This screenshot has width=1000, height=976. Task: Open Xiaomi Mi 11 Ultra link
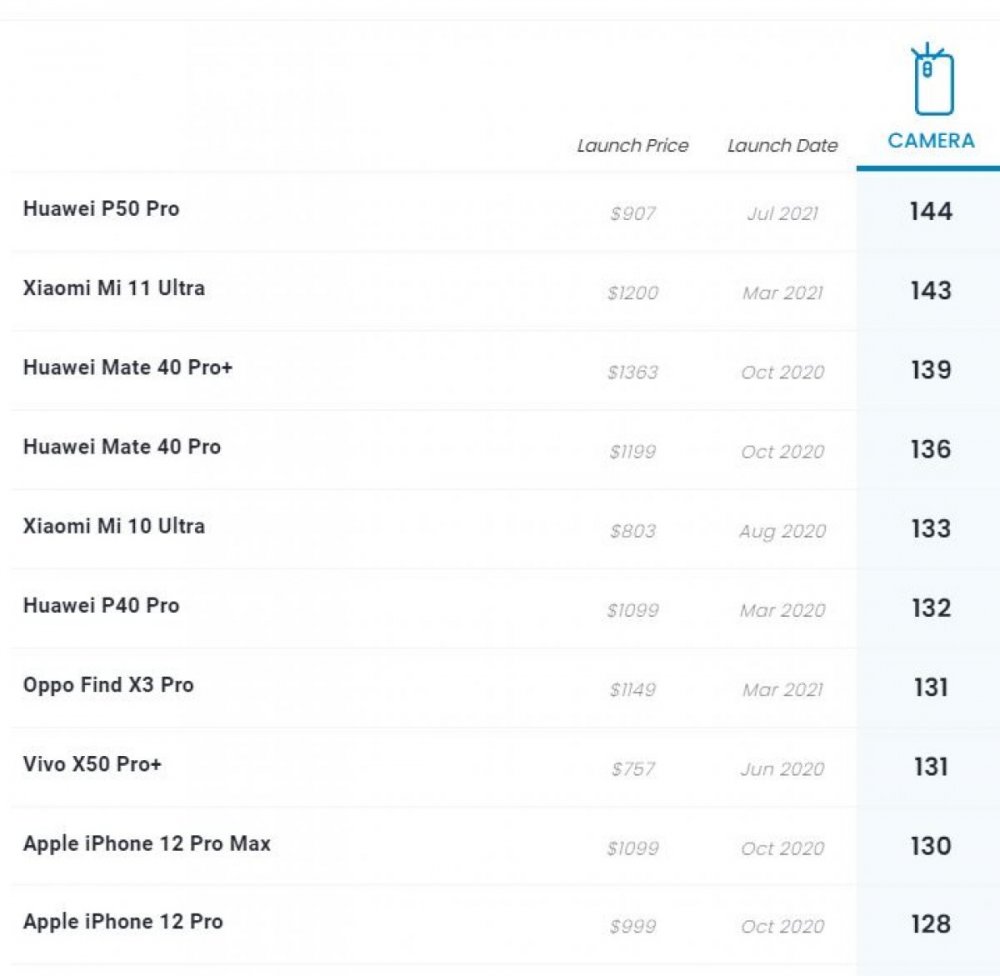[113, 288]
